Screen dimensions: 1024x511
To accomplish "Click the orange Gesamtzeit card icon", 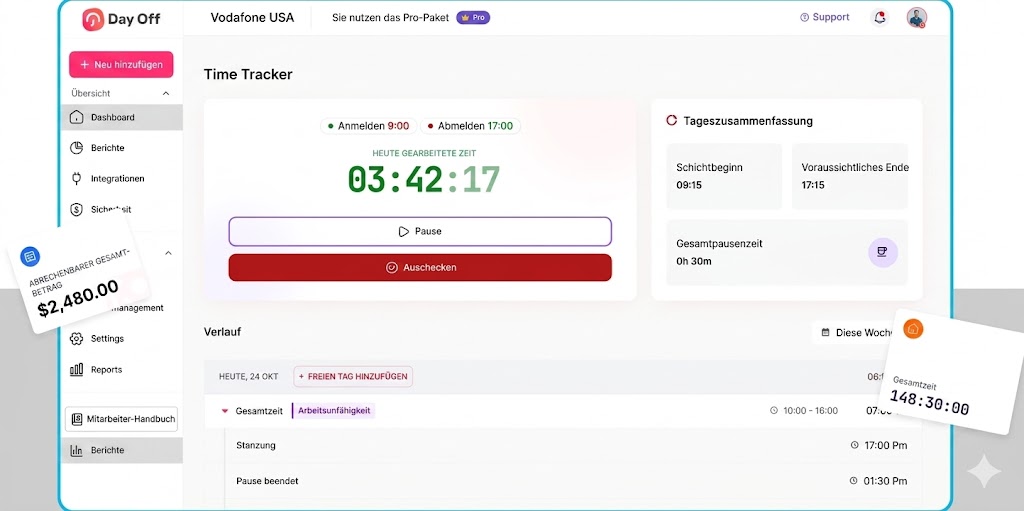I will pyautogui.click(x=913, y=329).
